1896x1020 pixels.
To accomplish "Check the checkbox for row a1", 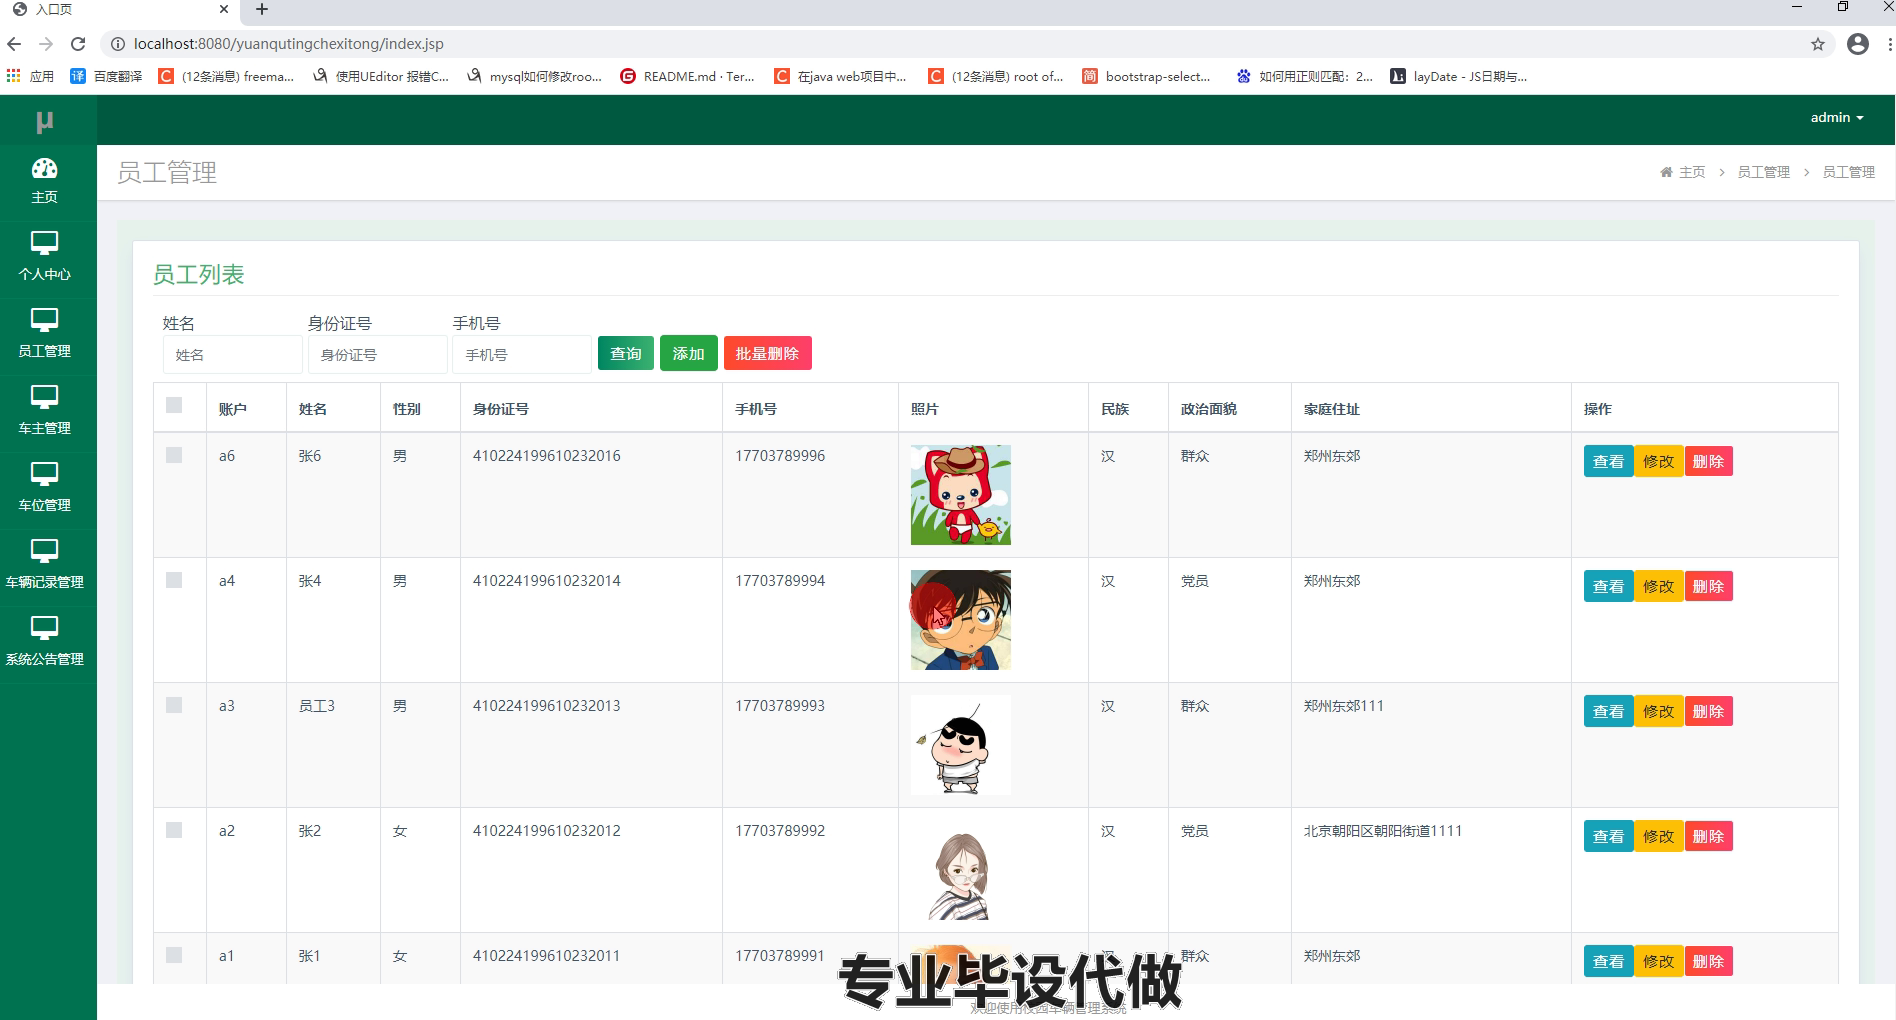I will click(174, 955).
